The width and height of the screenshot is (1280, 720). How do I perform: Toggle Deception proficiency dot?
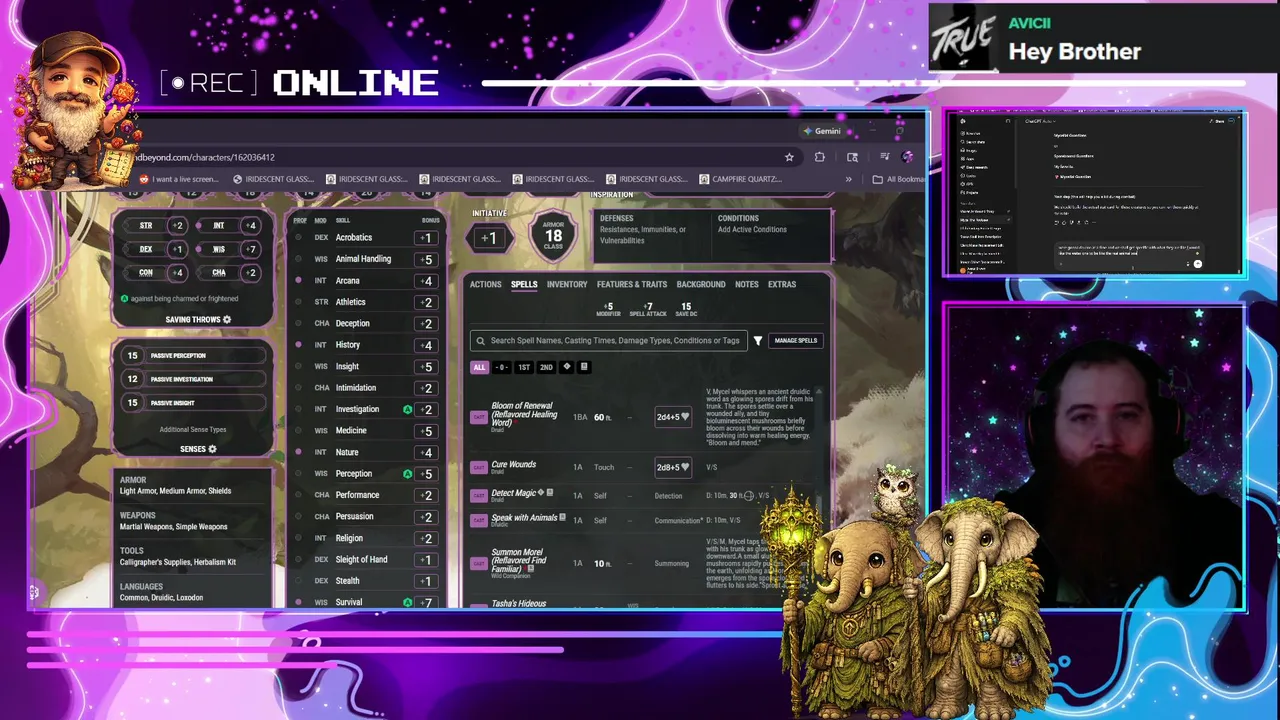(298, 324)
